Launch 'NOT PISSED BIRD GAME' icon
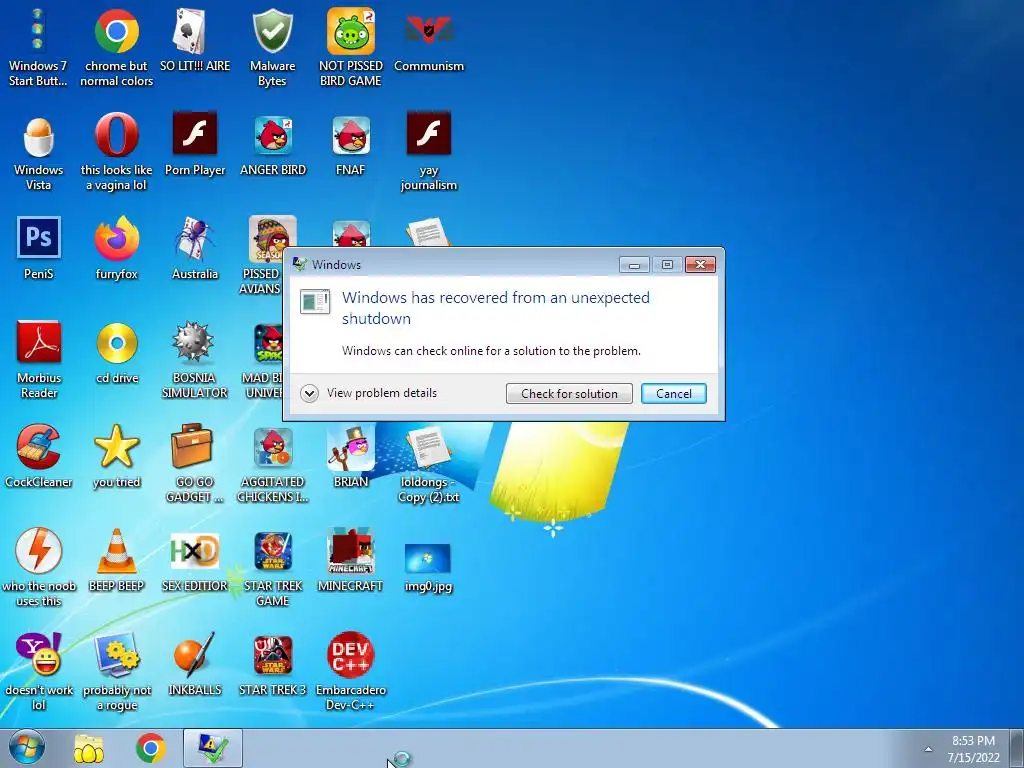1024x768 pixels. pyautogui.click(x=351, y=47)
